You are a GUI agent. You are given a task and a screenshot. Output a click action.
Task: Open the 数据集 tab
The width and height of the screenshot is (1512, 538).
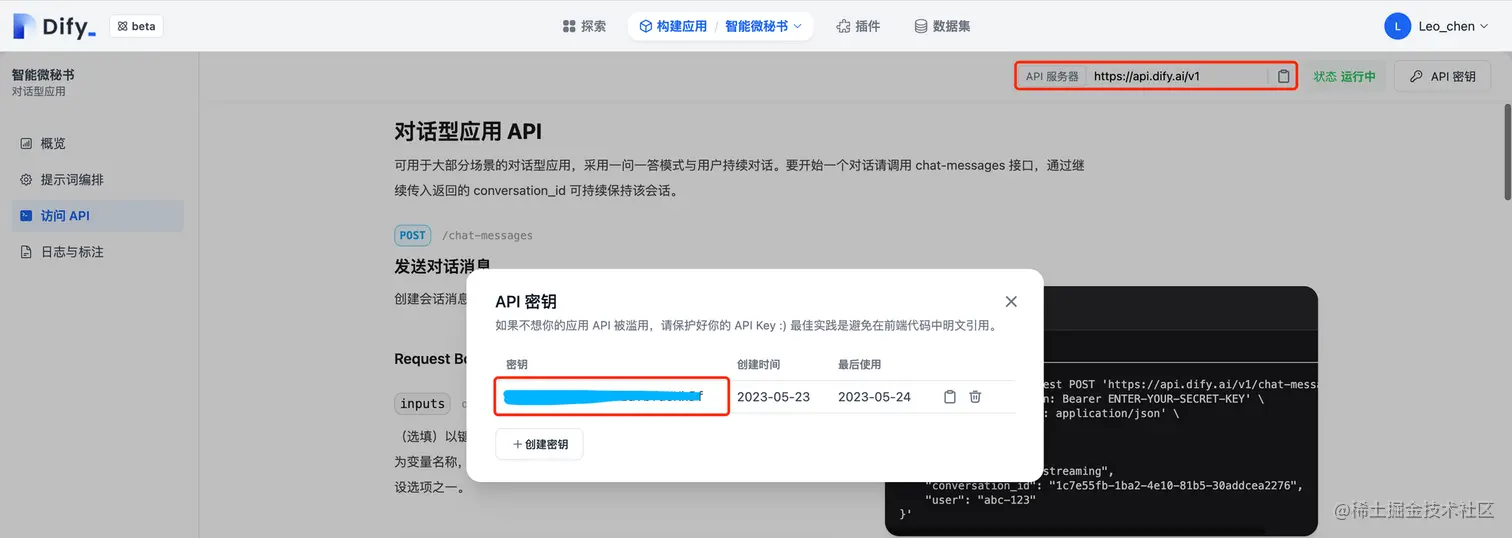pyautogui.click(x=942, y=26)
